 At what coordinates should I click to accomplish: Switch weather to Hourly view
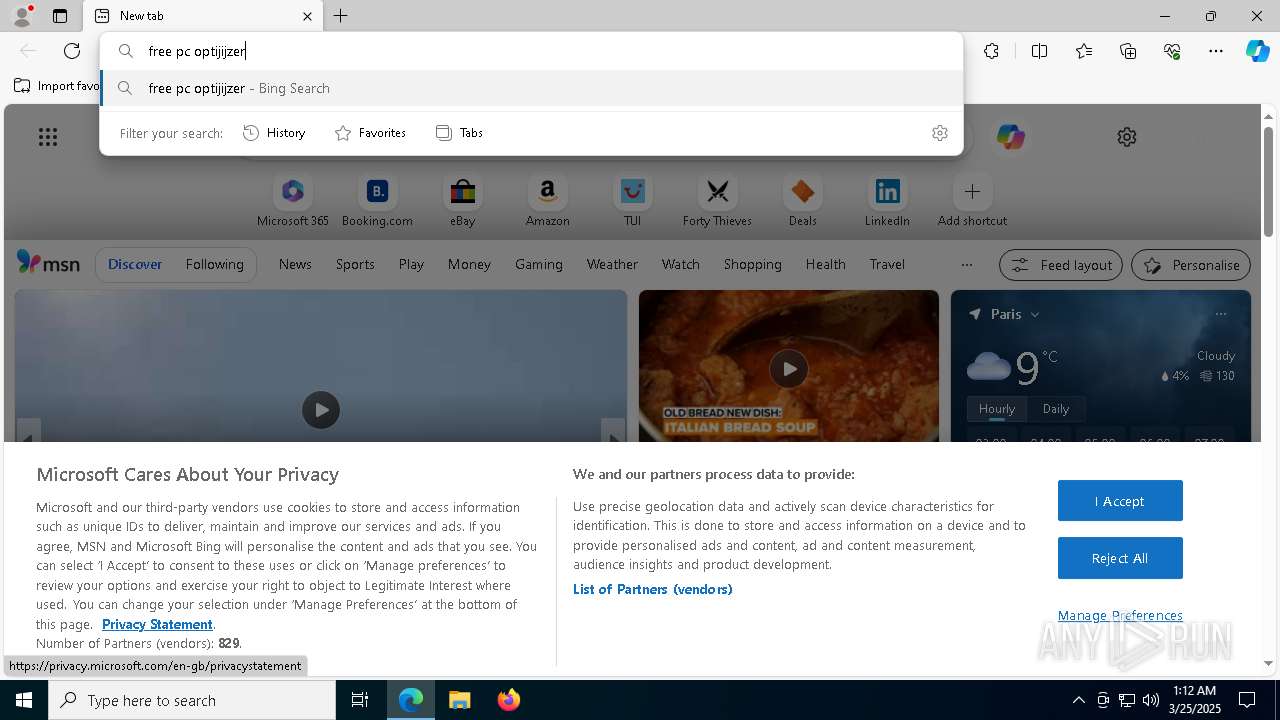(996, 409)
